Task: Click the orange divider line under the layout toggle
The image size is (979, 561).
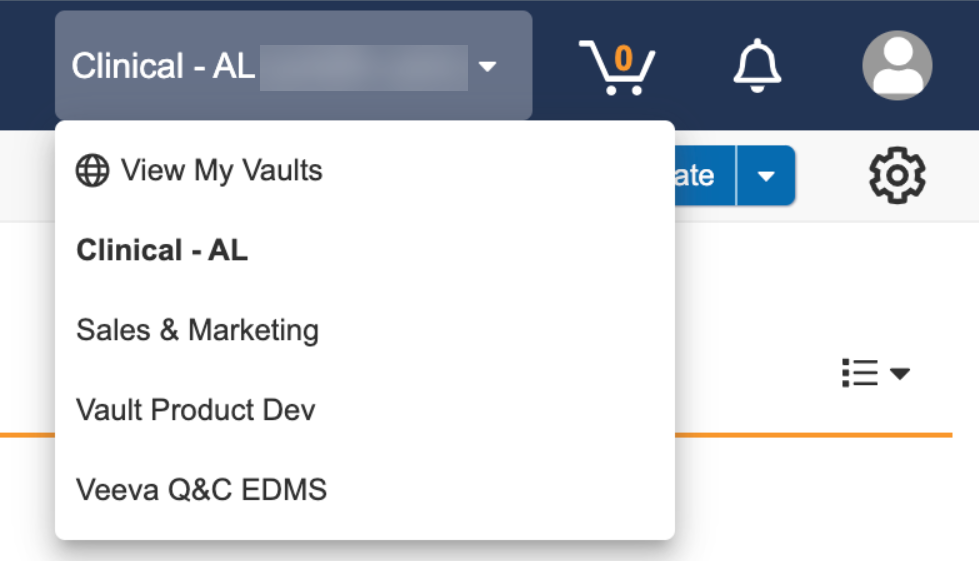Action: pos(810,435)
